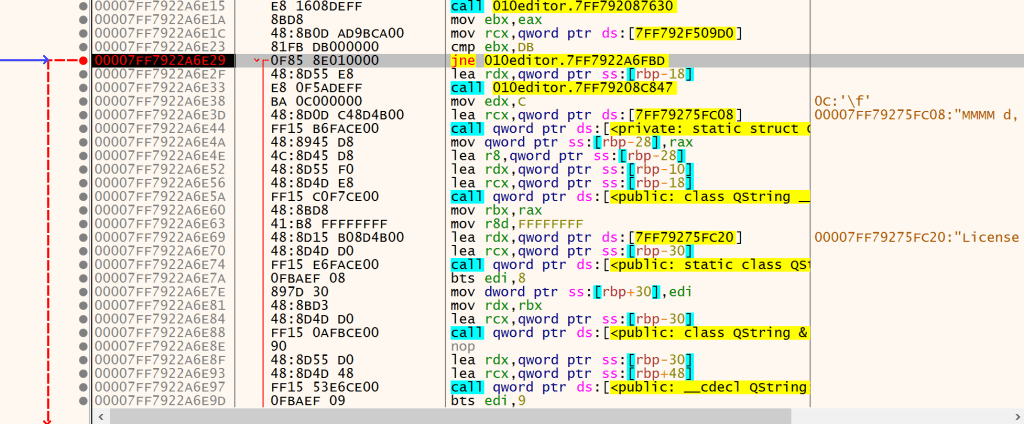This screenshot has width=1024, height=424.
Task: Click the call to private: static struct
Action: coord(630,129)
